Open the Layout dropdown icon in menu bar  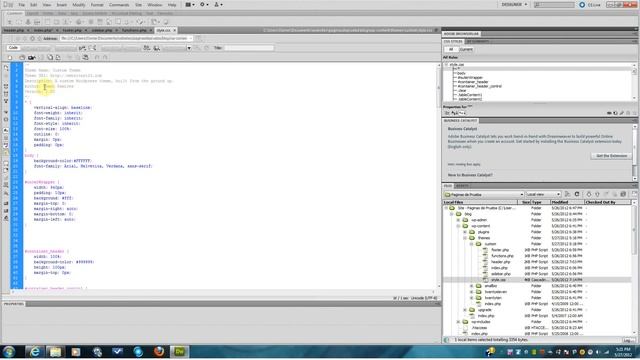(190, 5)
